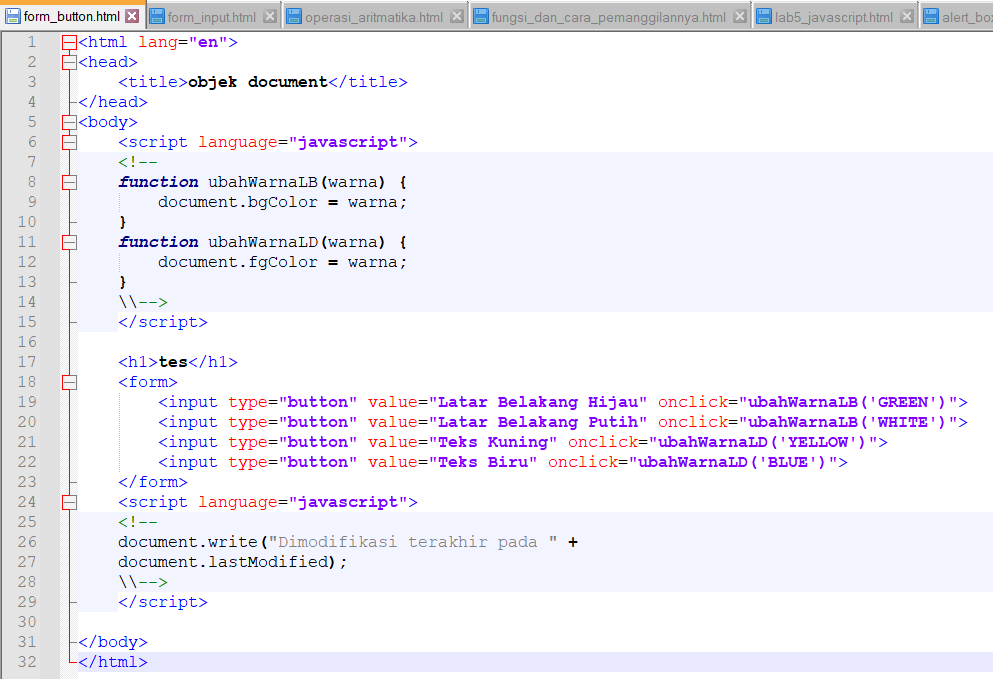Image resolution: width=993 pixels, height=679 pixels.
Task: Switch to fungsi_dan_cara_pemanggilannya.html tab
Action: (x=609, y=17)
